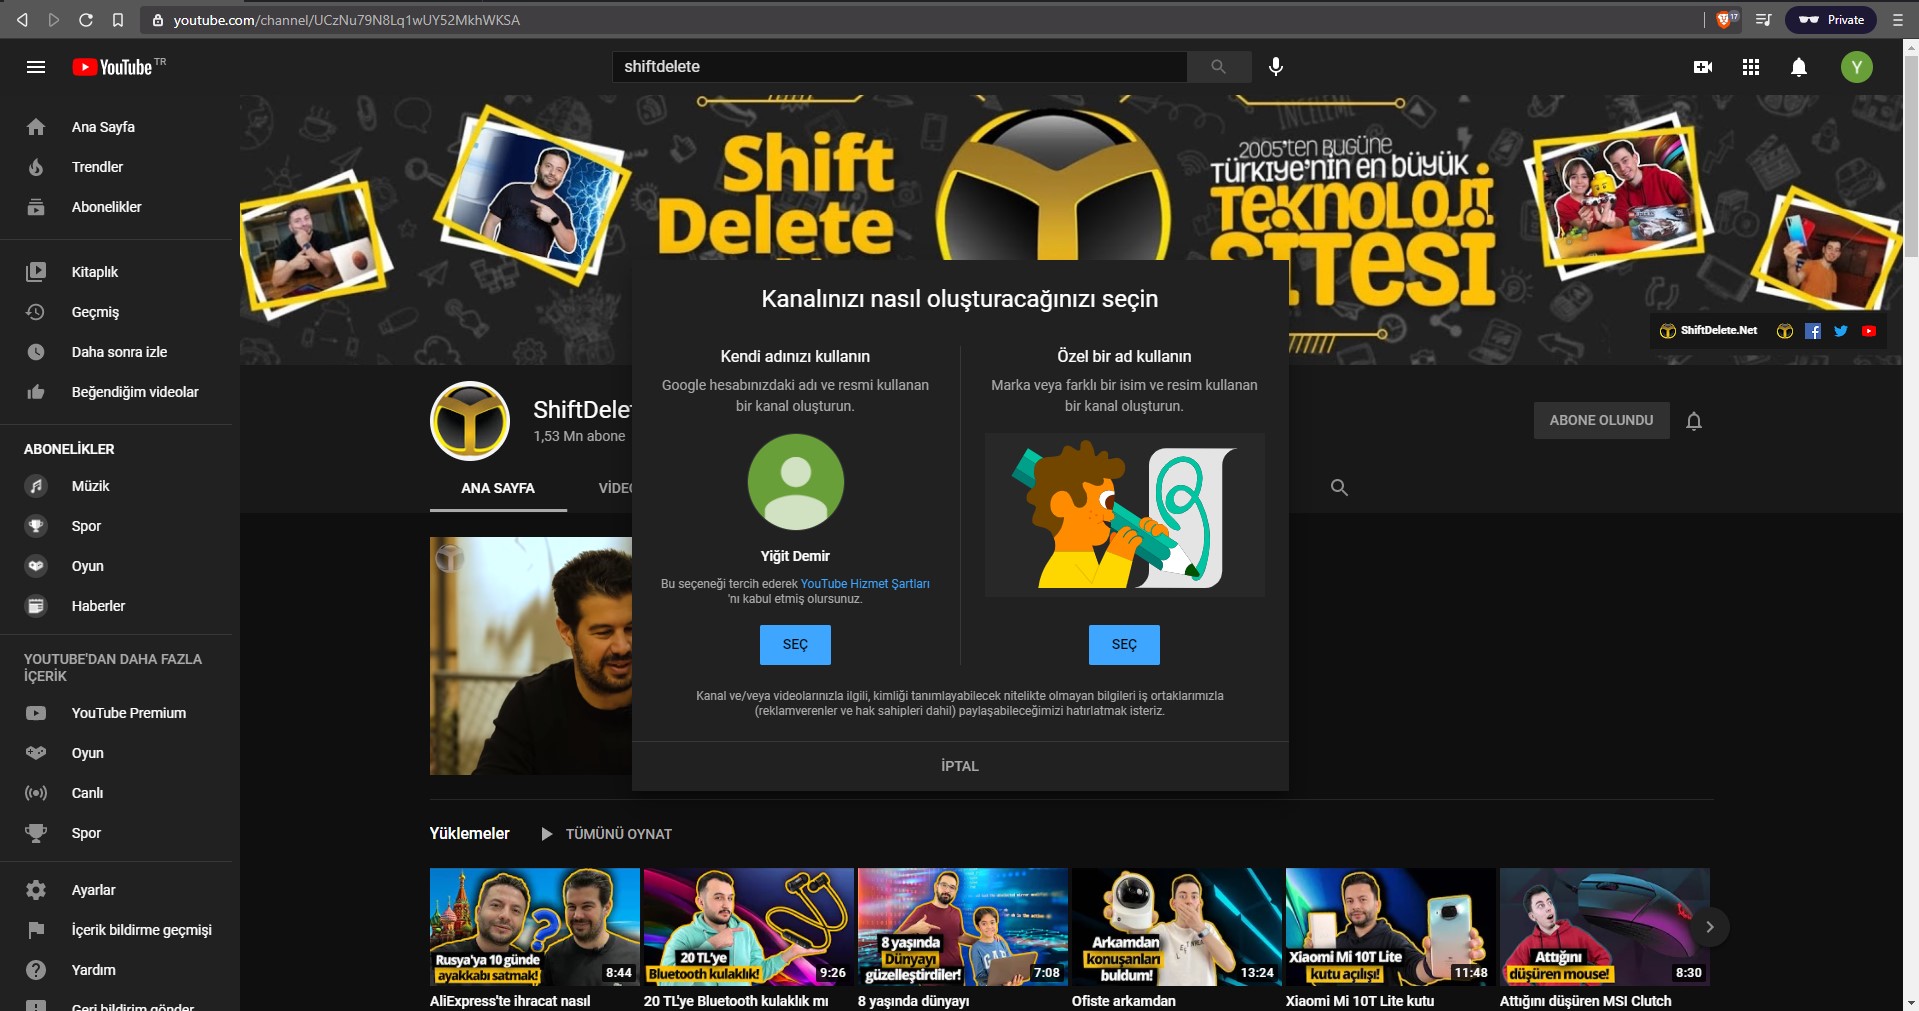Toggle the ABONE OLUNDU subscription button
The image size is (1919, 1011).
point(1601,421)
